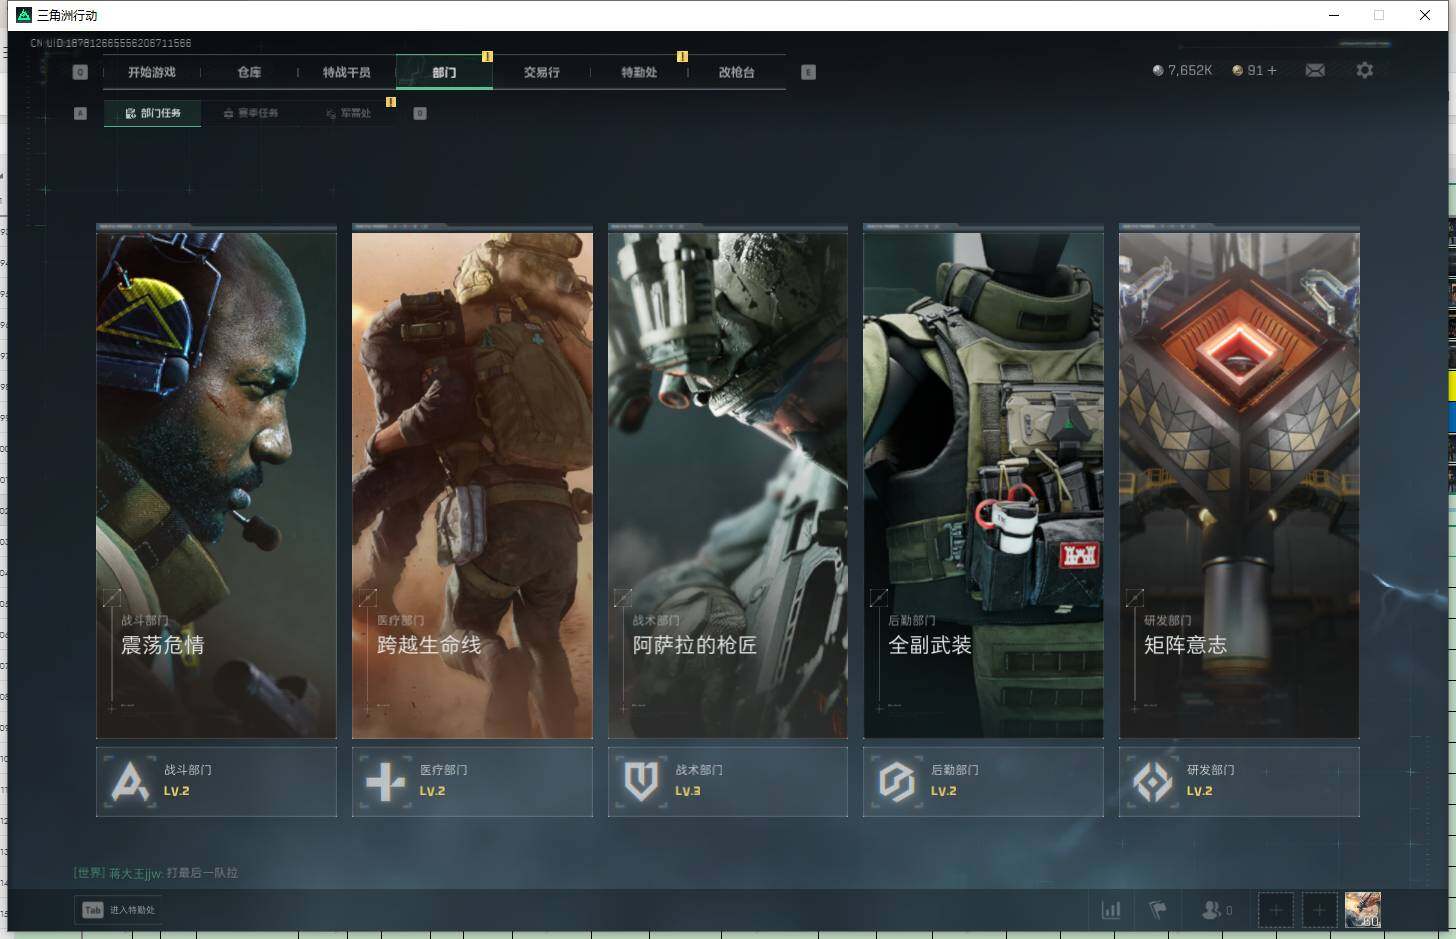Open the 特勤处 tab
Image resolution: width=1456 pixels, height=939 pixels.
639,72
